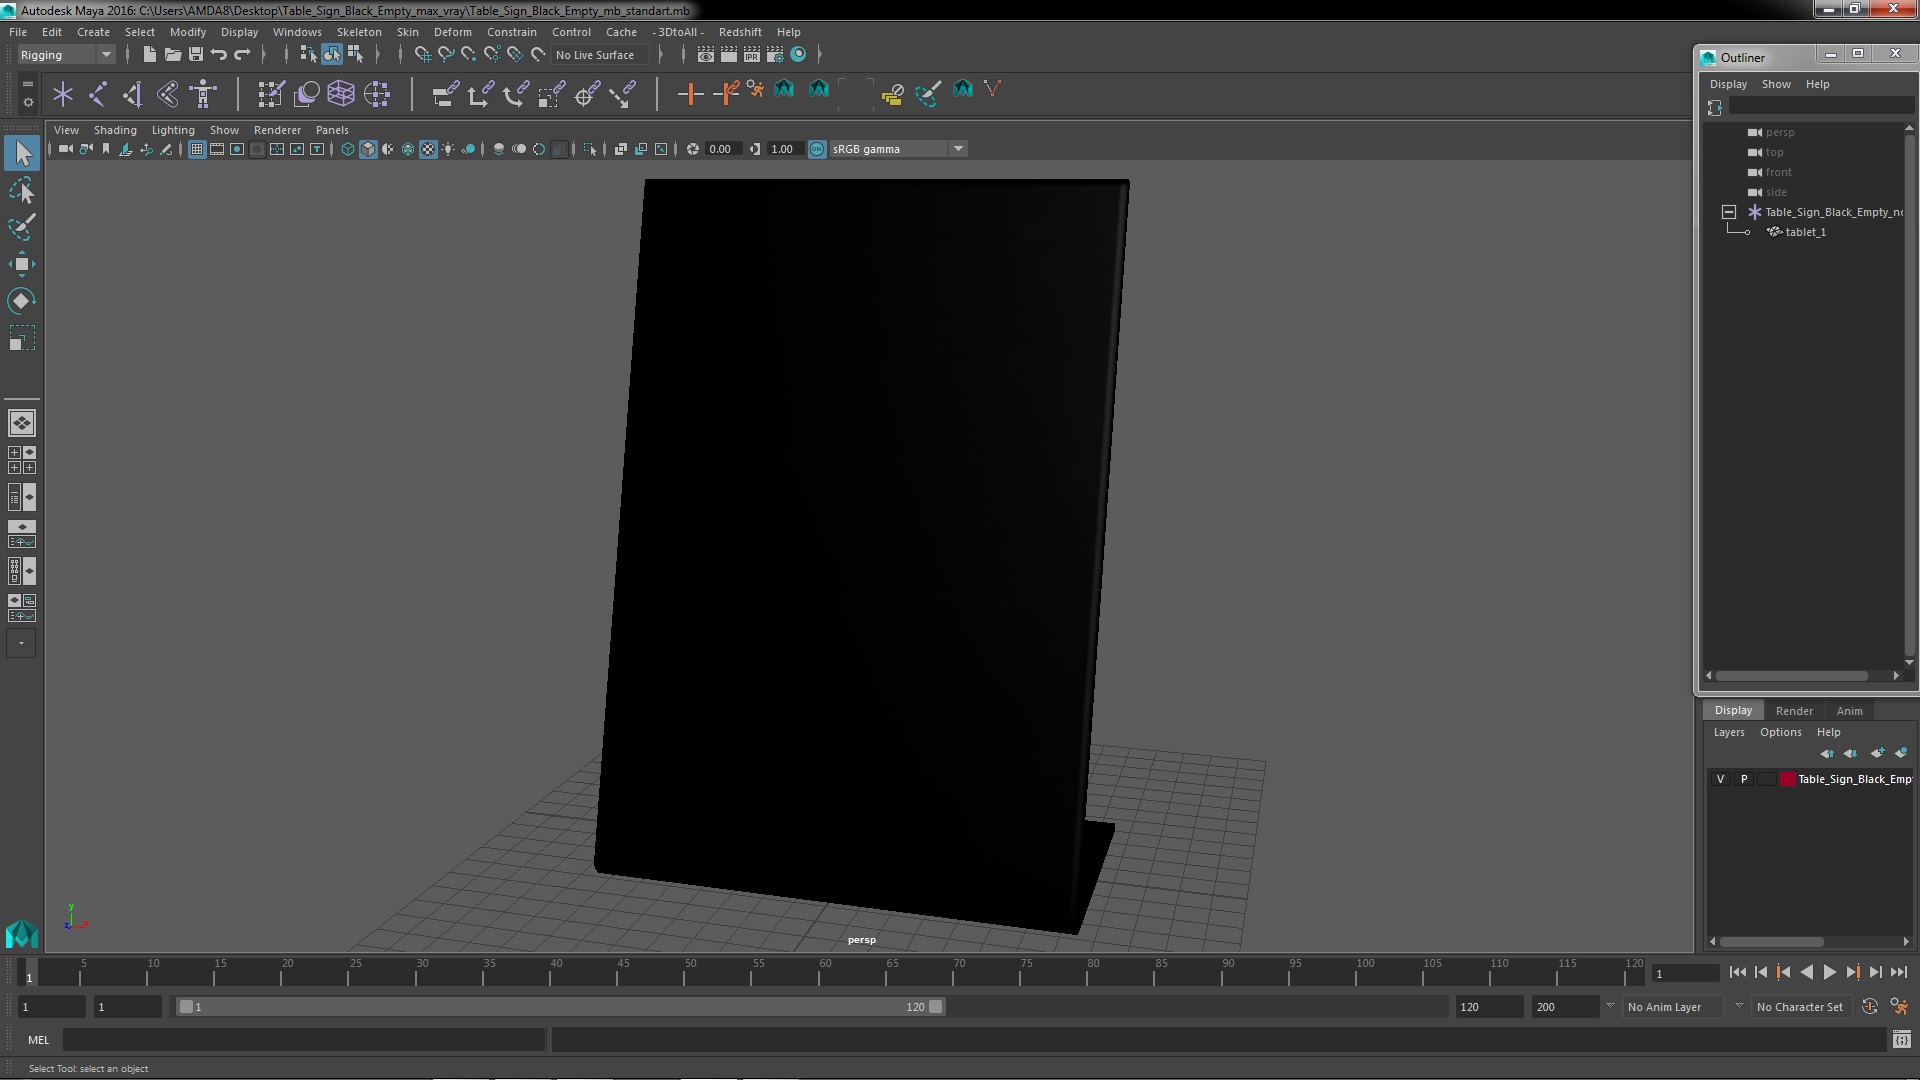
Task: Redo the last action
Action: (x=242, y=54)
